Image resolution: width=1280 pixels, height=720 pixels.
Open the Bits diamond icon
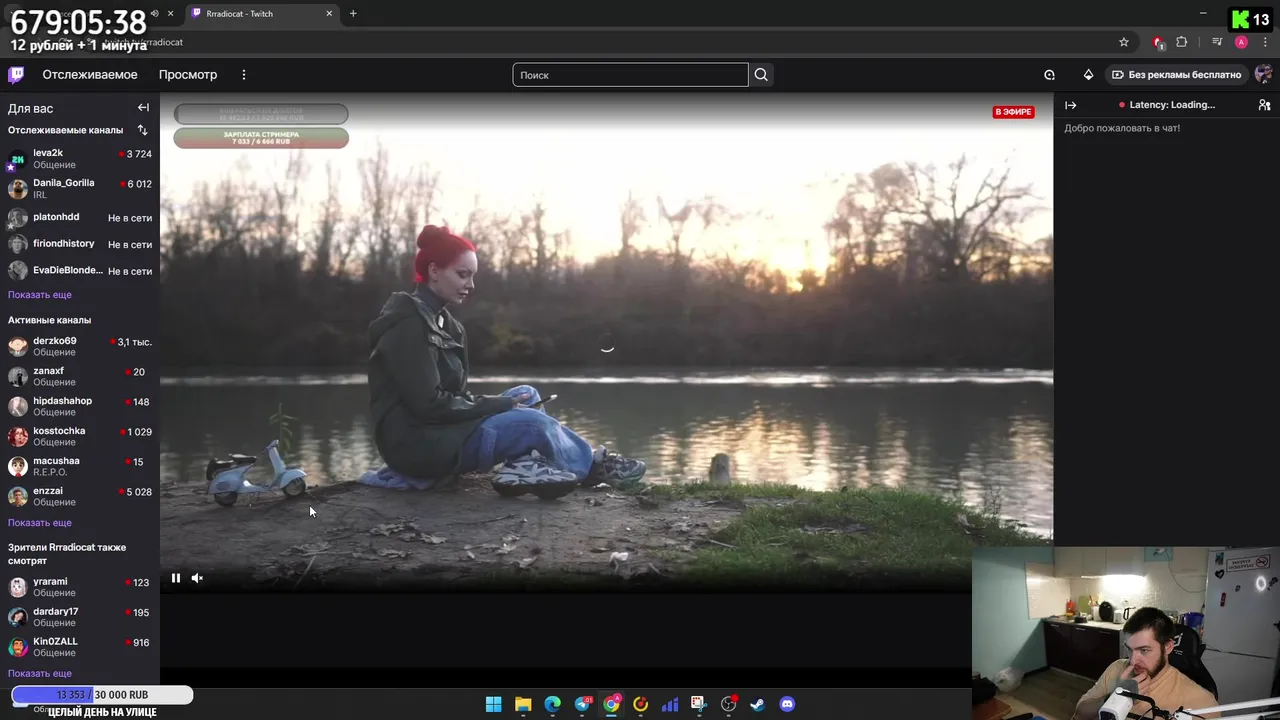1089,75
